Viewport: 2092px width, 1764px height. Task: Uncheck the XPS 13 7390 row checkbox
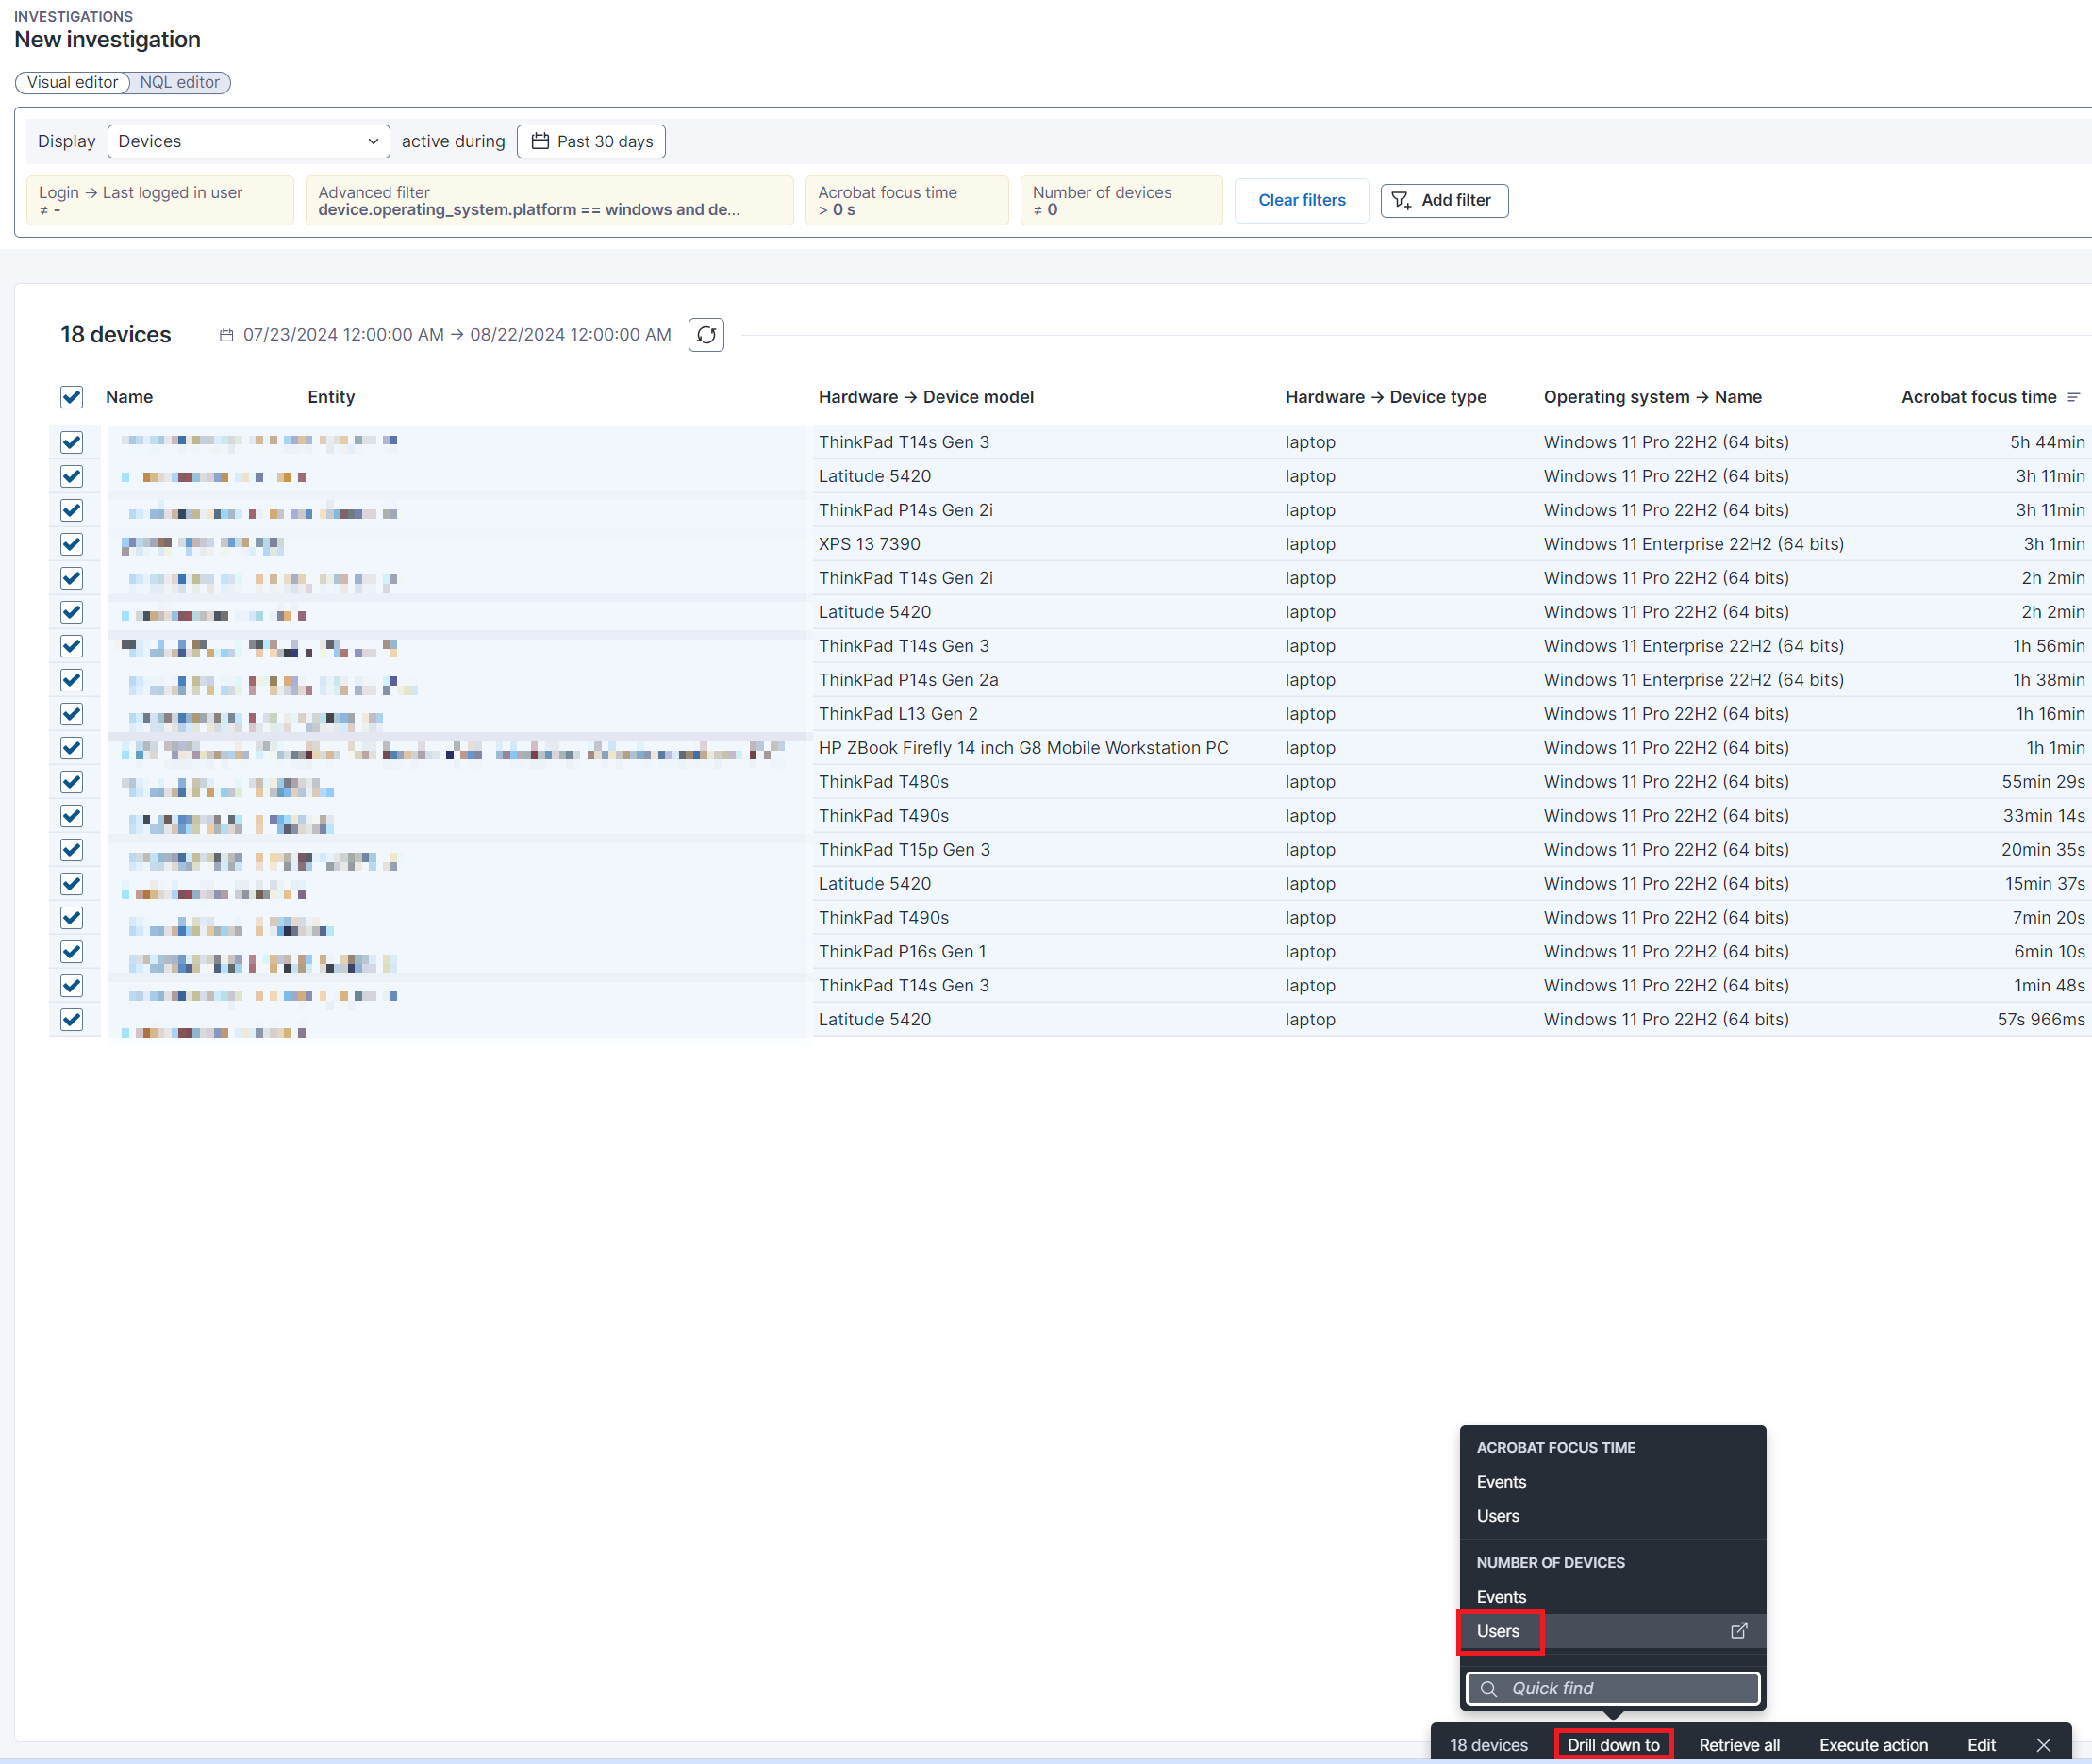click(71, 544)
